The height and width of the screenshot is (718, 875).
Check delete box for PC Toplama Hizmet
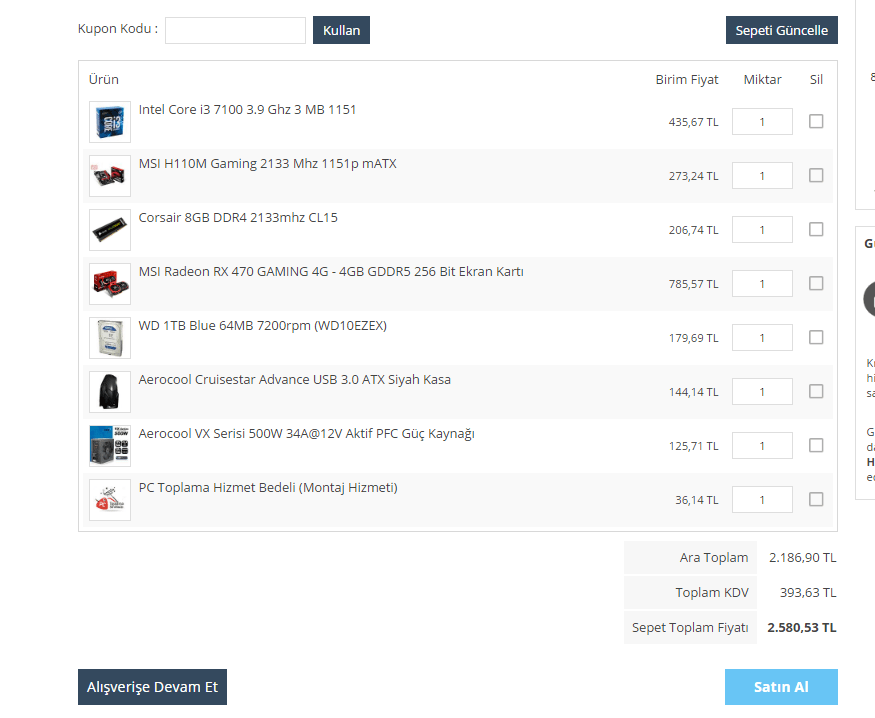(816, 499)
